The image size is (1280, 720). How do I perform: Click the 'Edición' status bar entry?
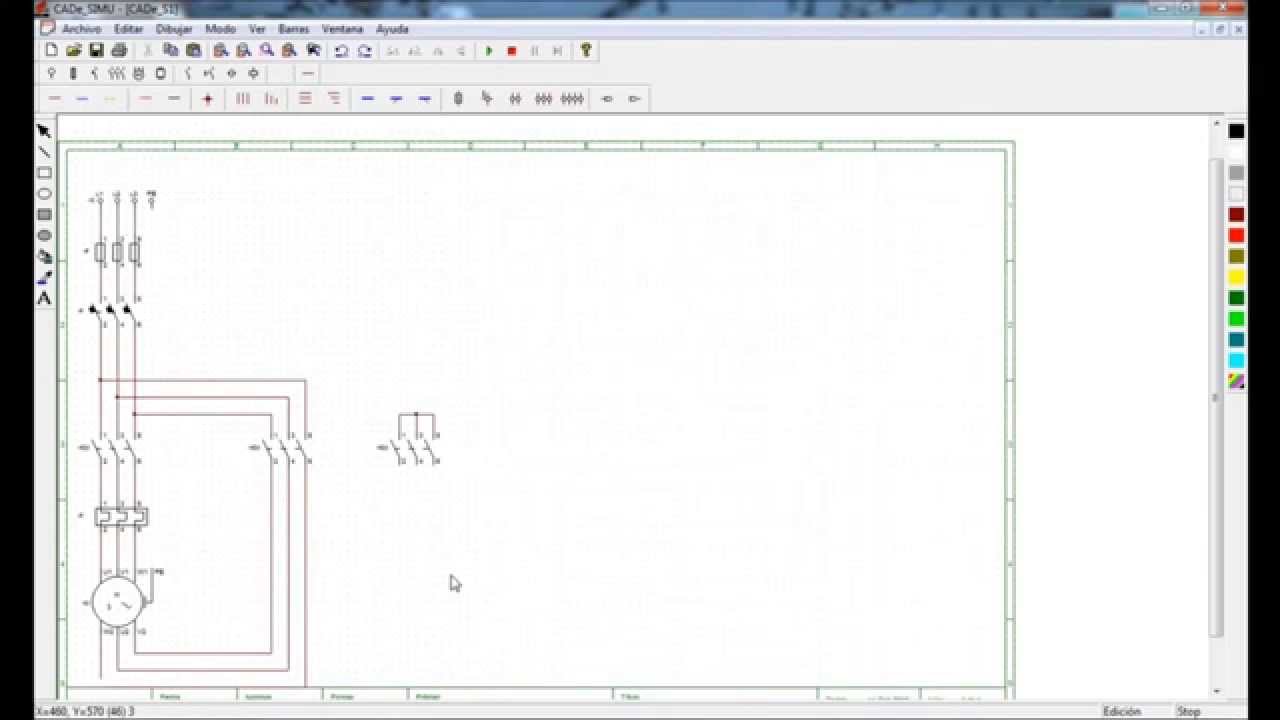coord(1121,712)
